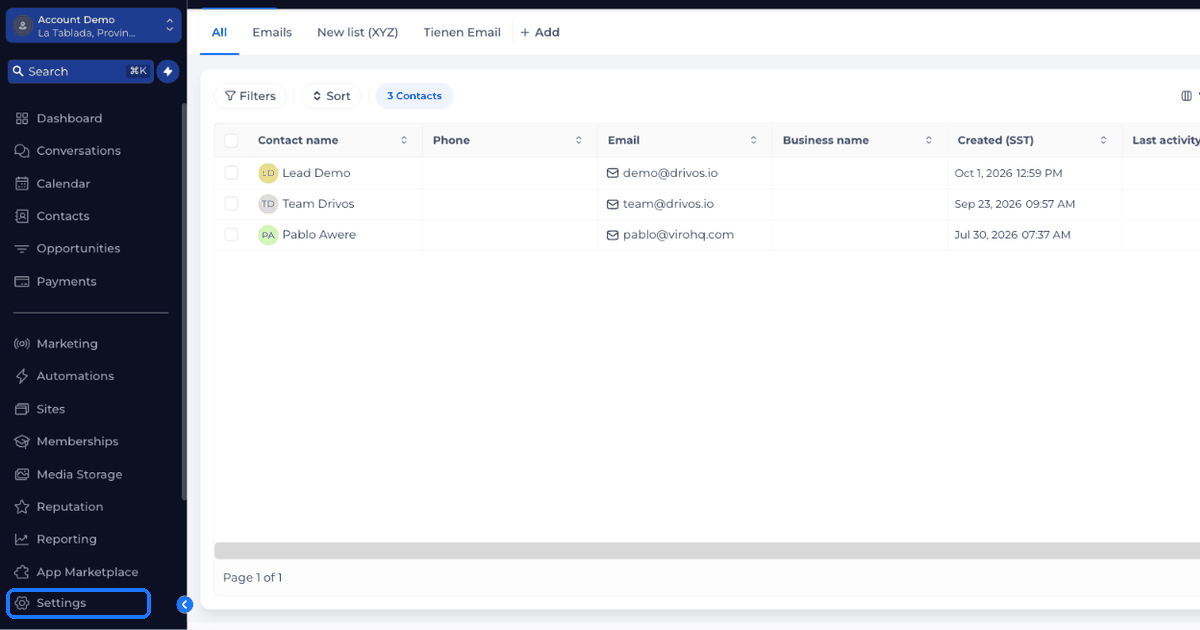This screenshot has width=1200, height=630.
Task: Click the Account Demo avatar icon
Action: point(23,26)
